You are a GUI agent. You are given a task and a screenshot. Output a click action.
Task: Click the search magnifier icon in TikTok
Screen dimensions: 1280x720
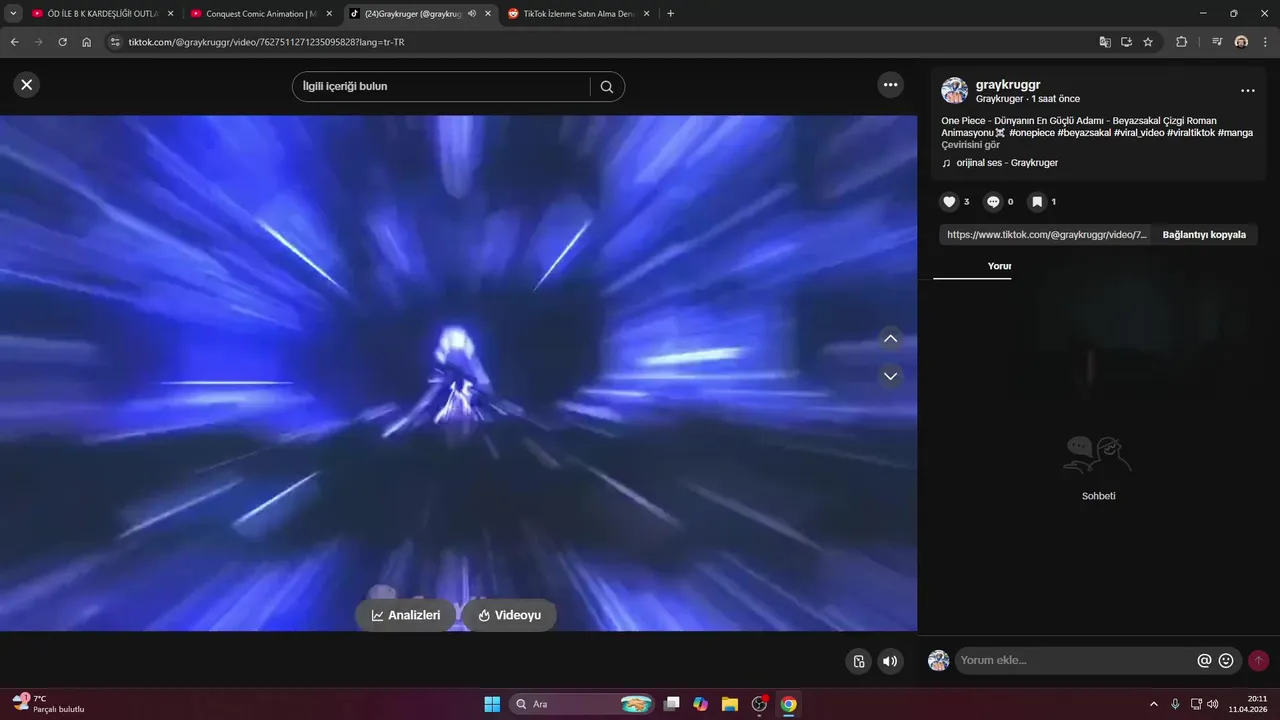pos(607,87)
